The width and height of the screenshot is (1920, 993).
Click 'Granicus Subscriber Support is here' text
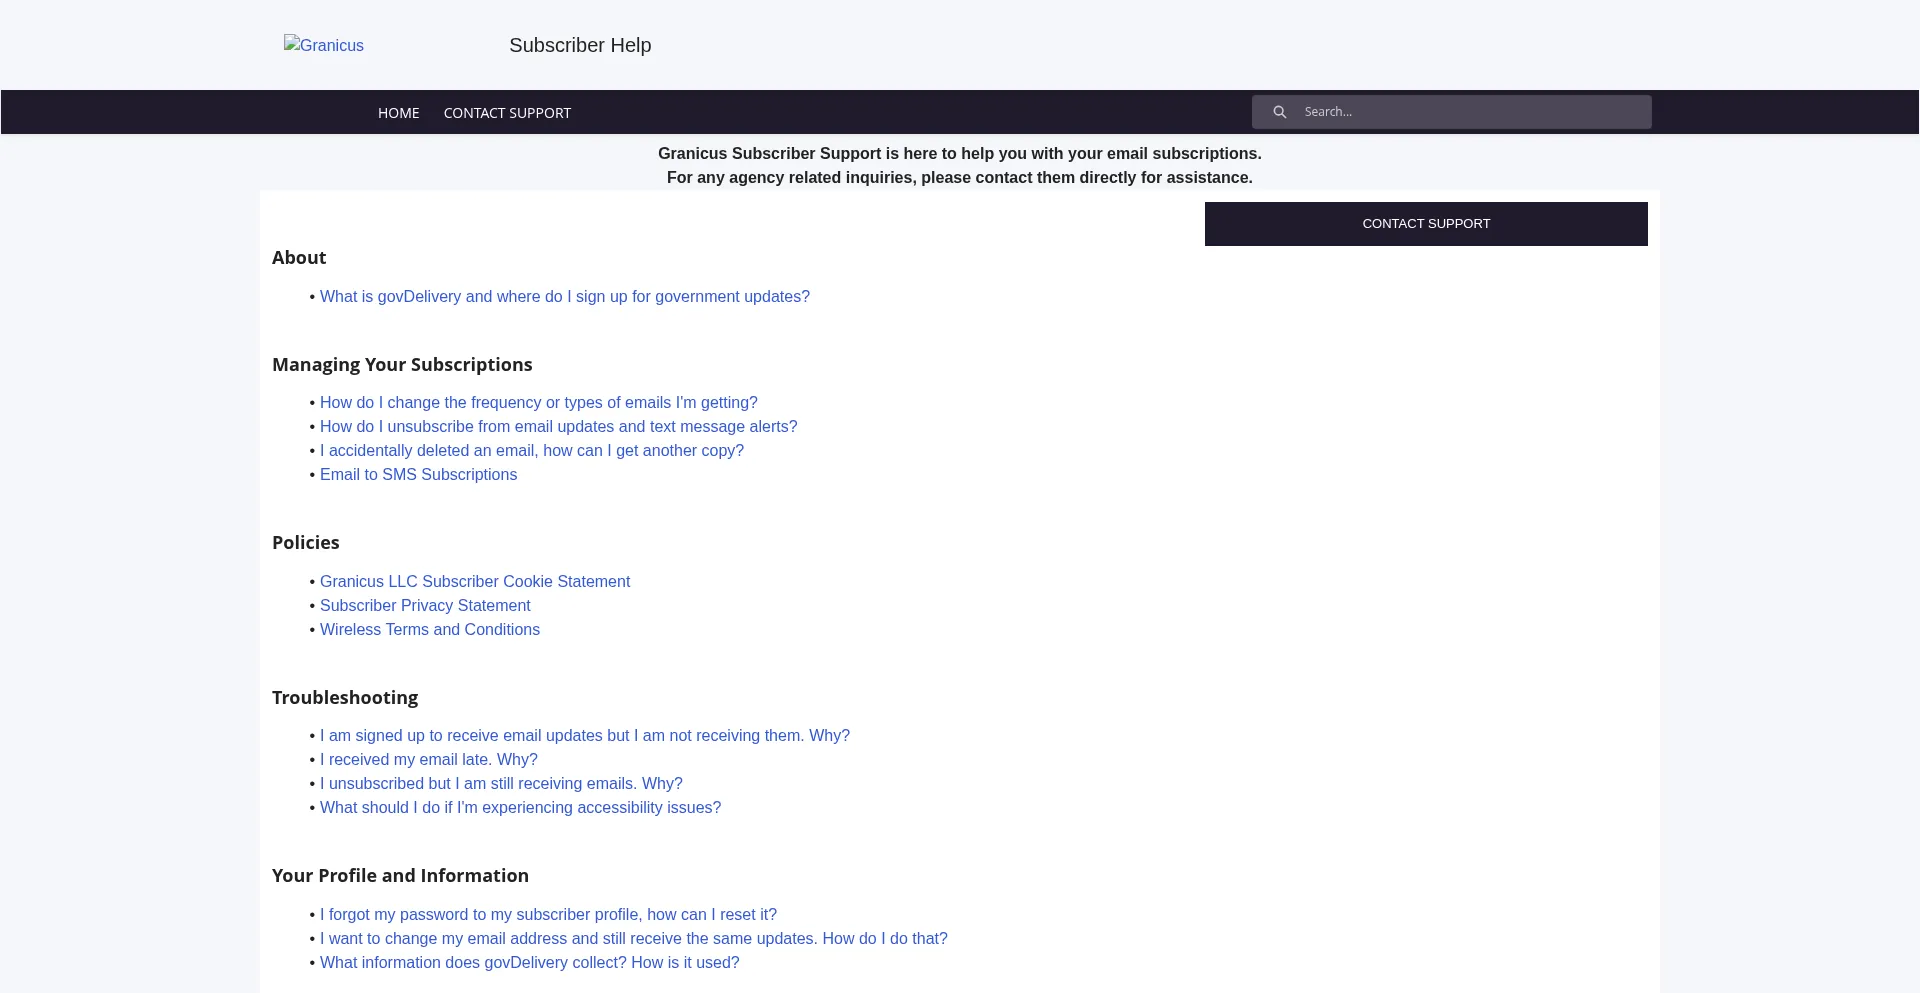[x=960, y=154]
